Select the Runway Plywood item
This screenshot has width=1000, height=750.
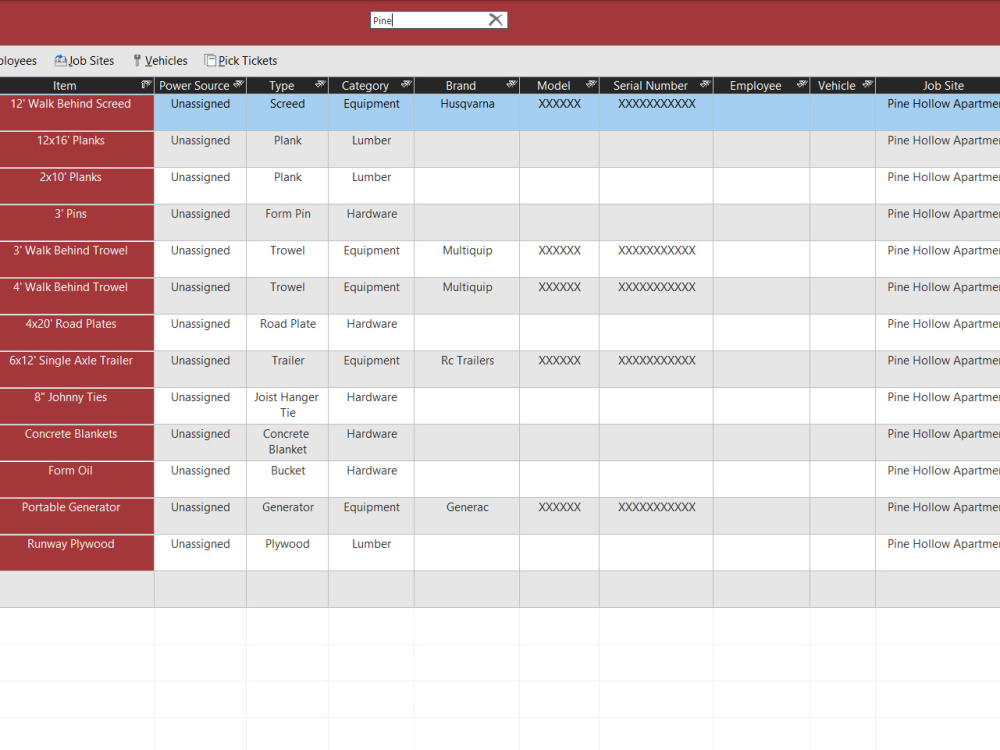click(77, 552)
